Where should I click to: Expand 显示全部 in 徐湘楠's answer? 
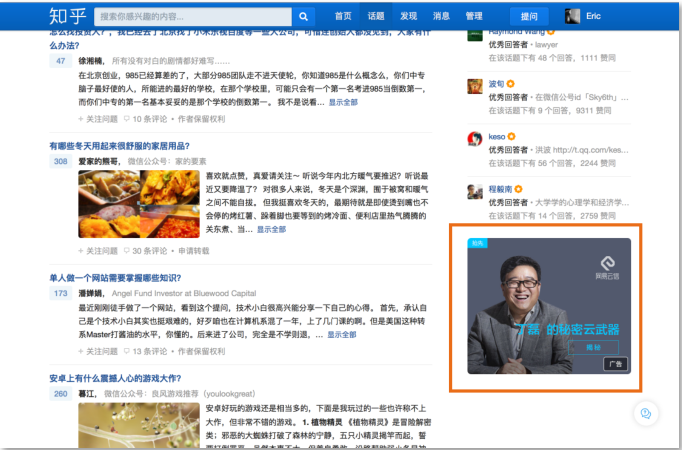(x=343, y=102)
